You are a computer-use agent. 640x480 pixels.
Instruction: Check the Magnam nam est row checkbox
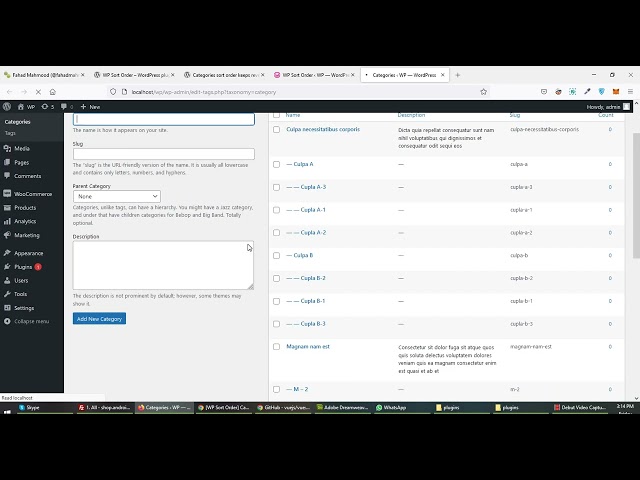276,347
